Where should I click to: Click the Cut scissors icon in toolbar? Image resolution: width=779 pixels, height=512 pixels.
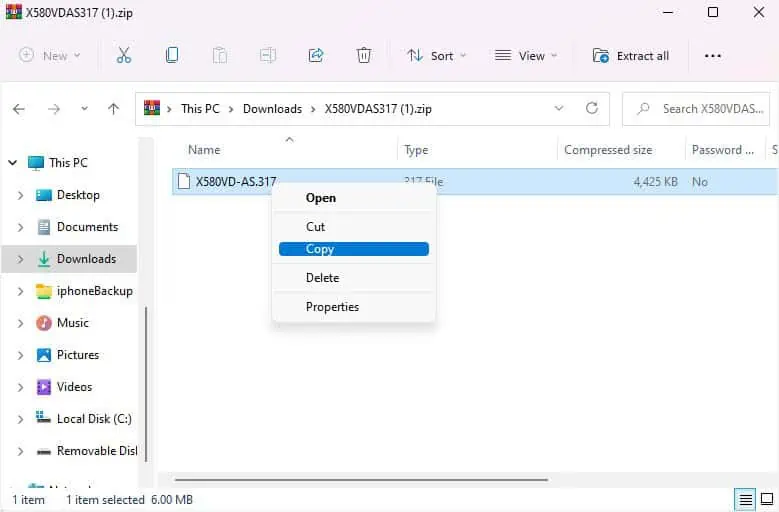[124, 56]
